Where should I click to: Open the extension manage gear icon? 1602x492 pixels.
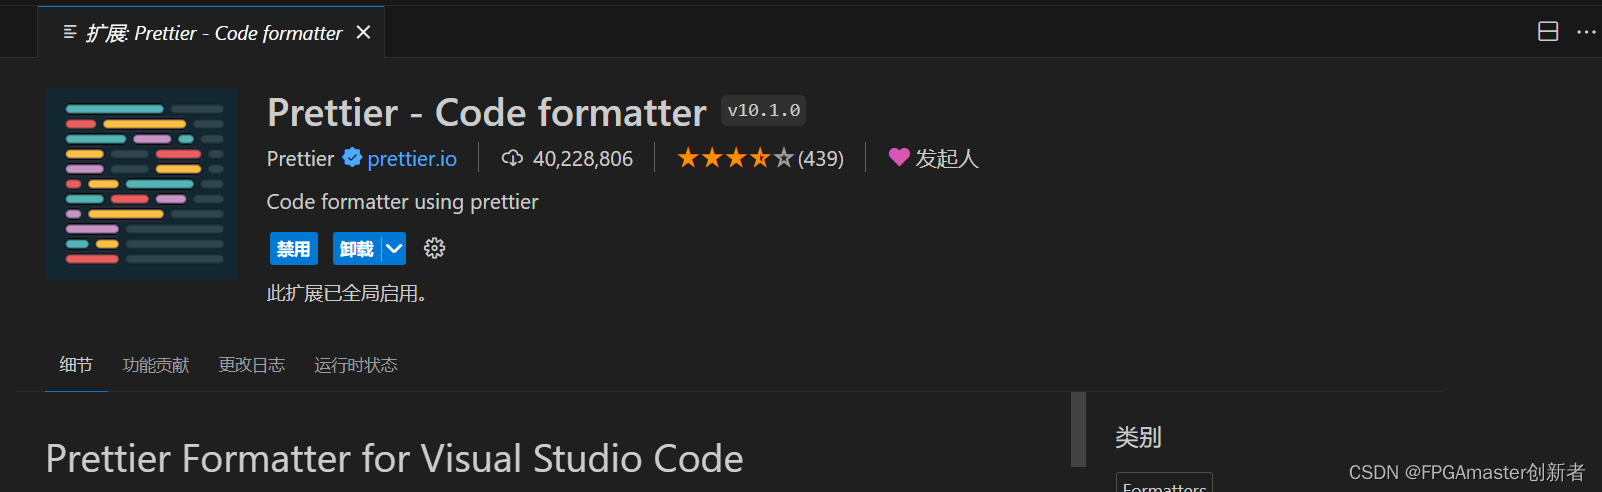(x=434, y=248)
